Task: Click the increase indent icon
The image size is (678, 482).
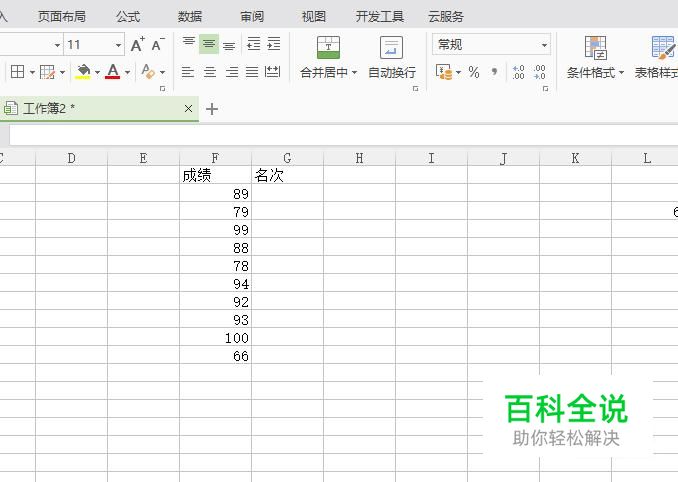Action: coord(274,44)
